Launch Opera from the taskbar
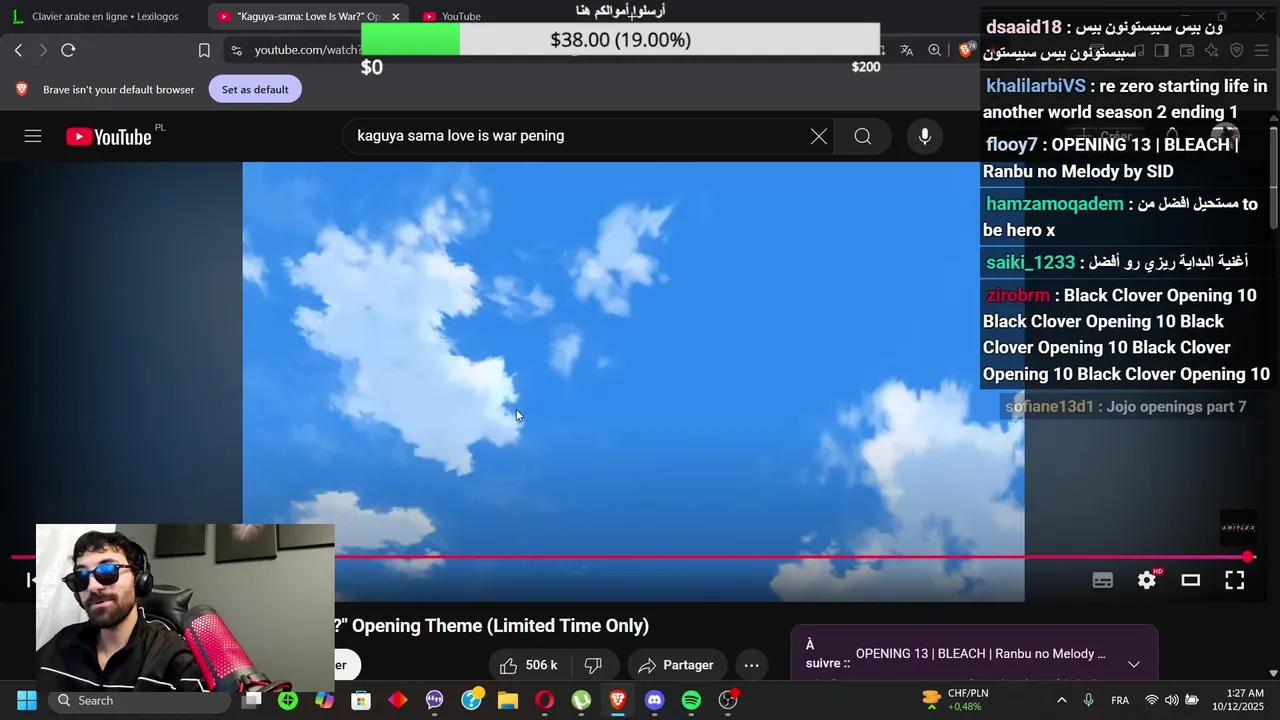This screenshot has height=720, width=1280. (544, 700)
